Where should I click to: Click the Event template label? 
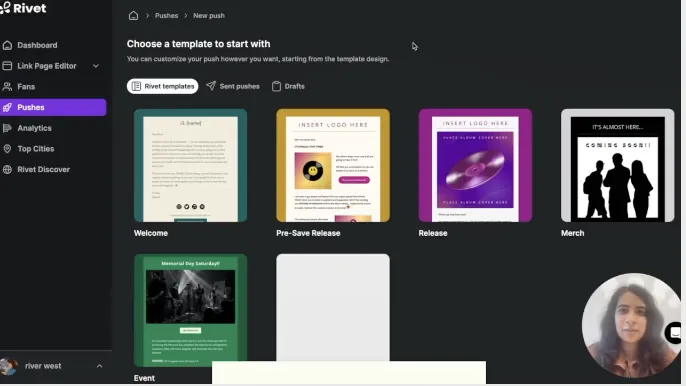pyautogui.click(x=144, y=378)
